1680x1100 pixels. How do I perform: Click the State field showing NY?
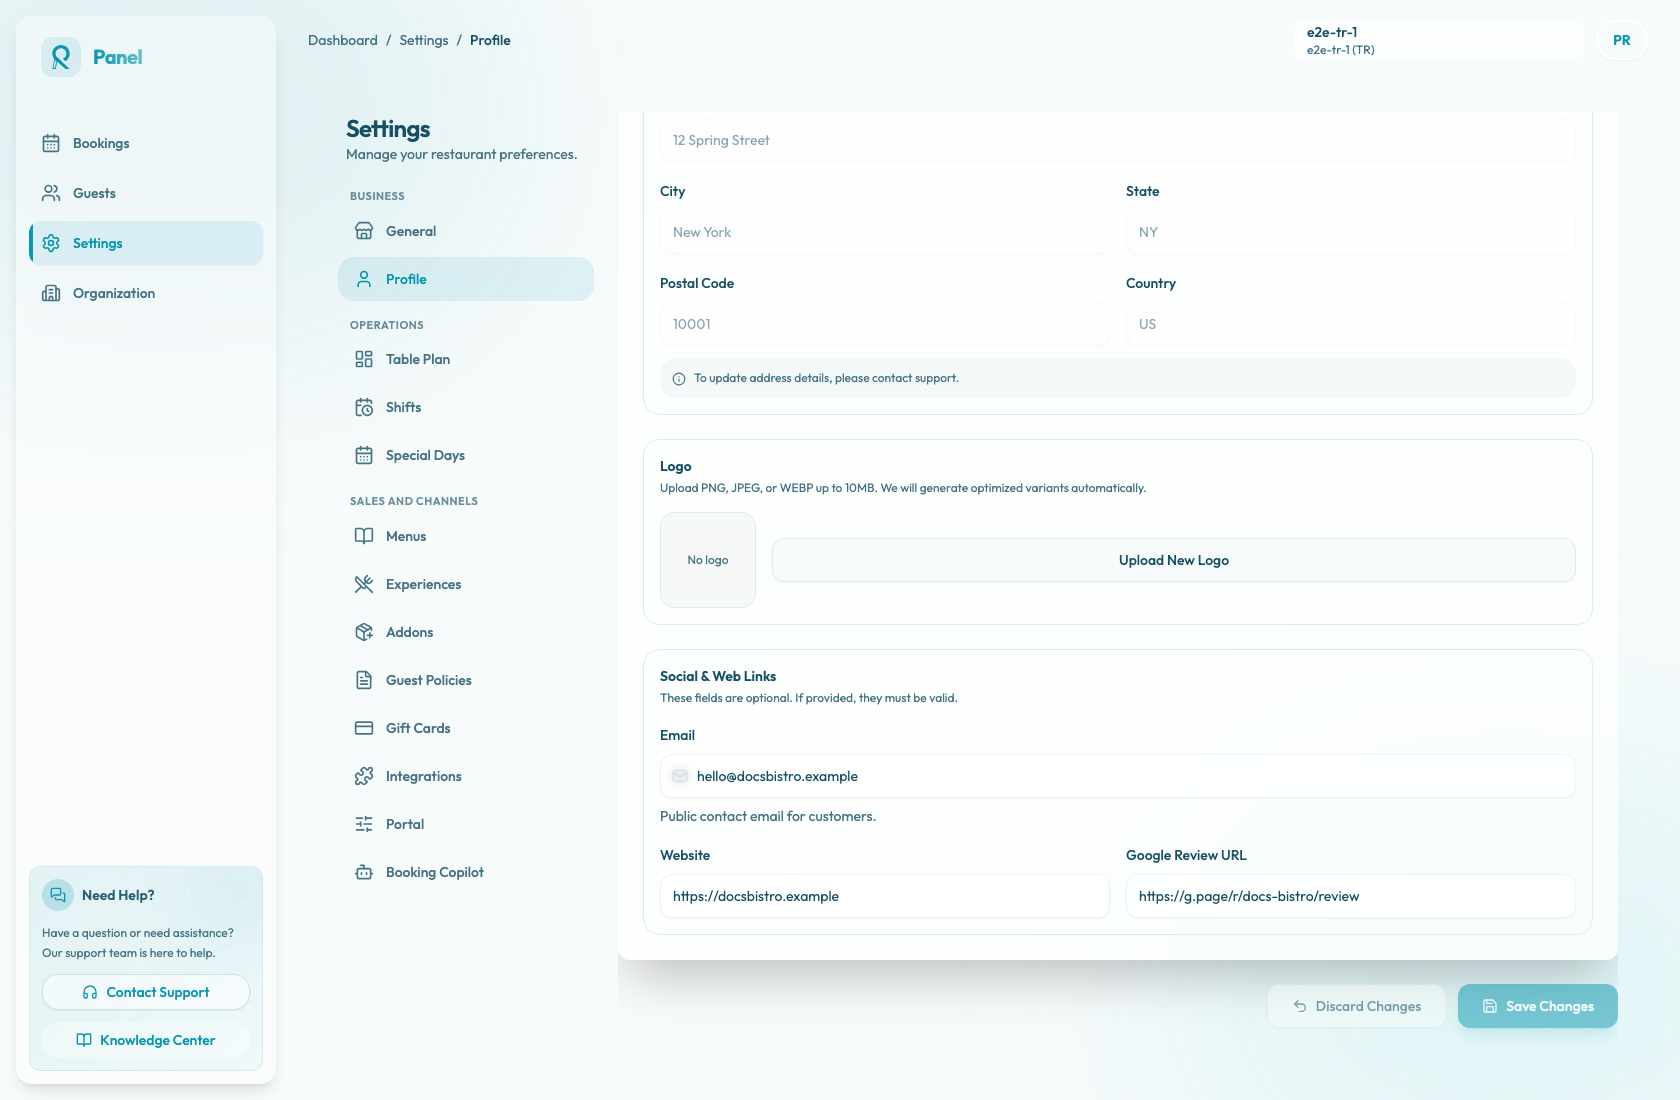click(x=1351, y=232)
